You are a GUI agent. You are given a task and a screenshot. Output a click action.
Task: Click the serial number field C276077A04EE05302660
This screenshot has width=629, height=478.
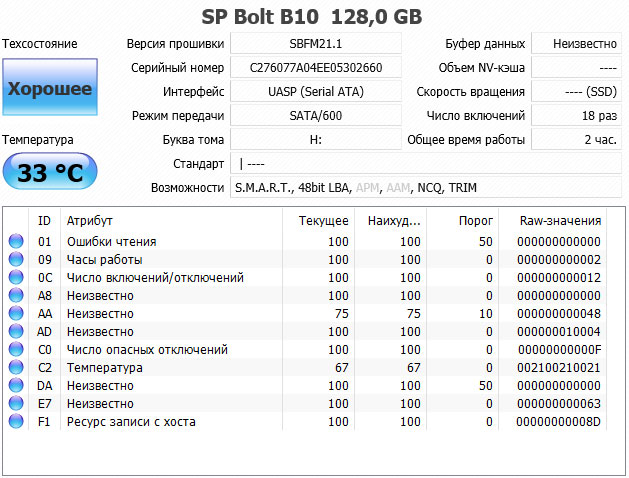click(x=316, y=67)
